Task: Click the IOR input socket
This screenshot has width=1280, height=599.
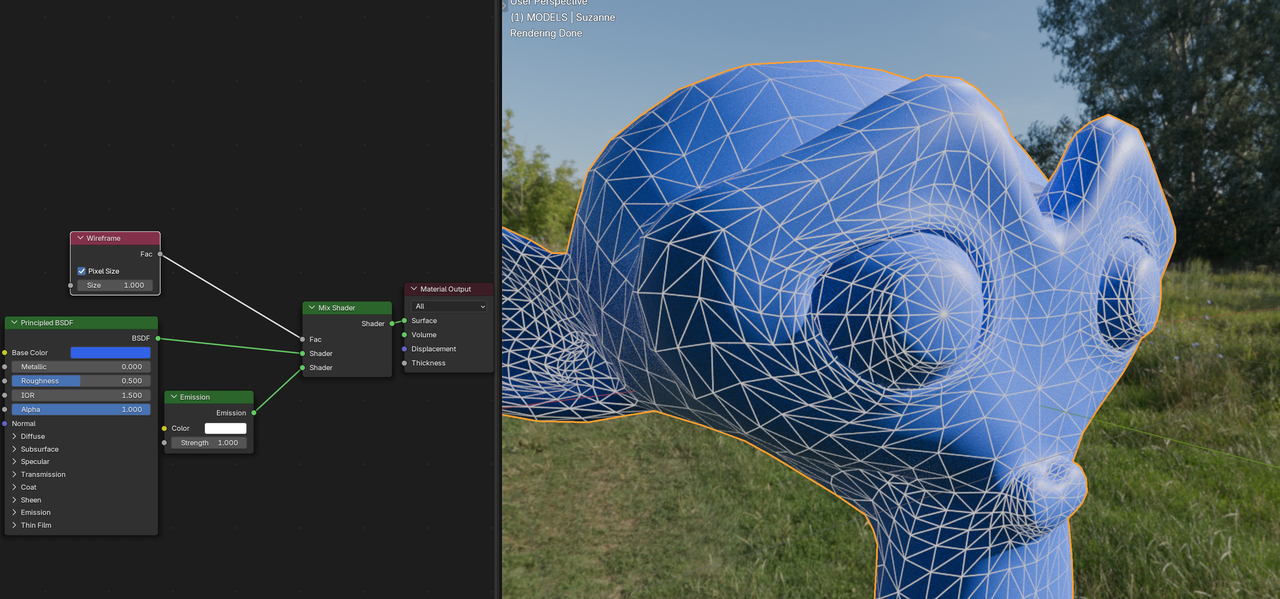Action: click(5, 395)
